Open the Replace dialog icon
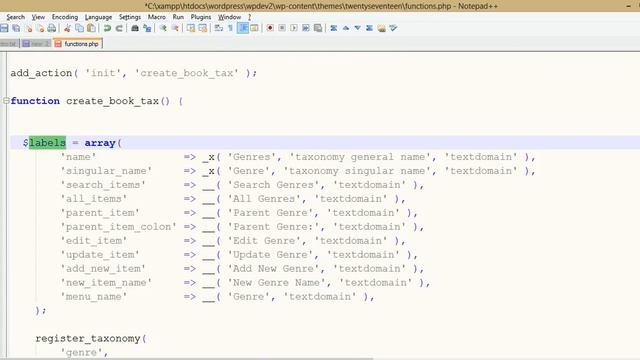 pos(147,28)
